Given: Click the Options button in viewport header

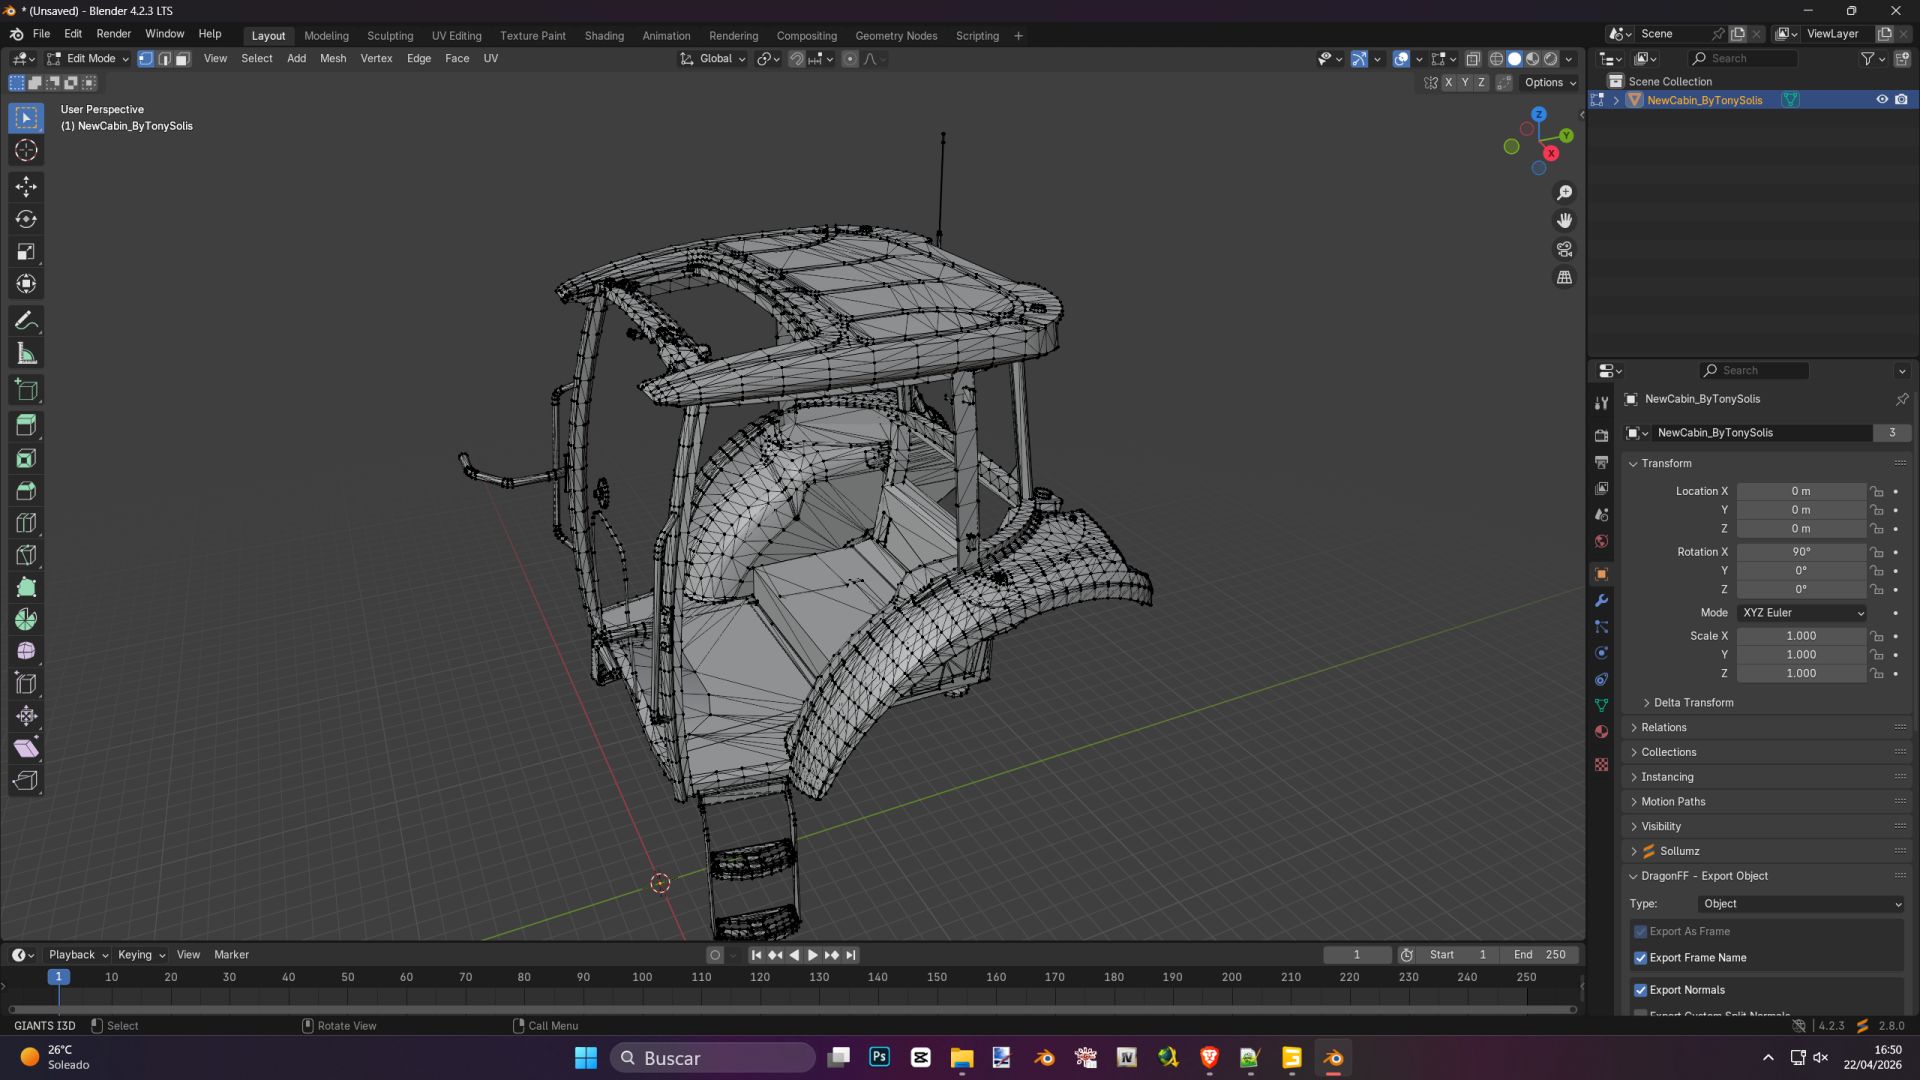Looking at the screenshot, I should [x=1549, y=83].
